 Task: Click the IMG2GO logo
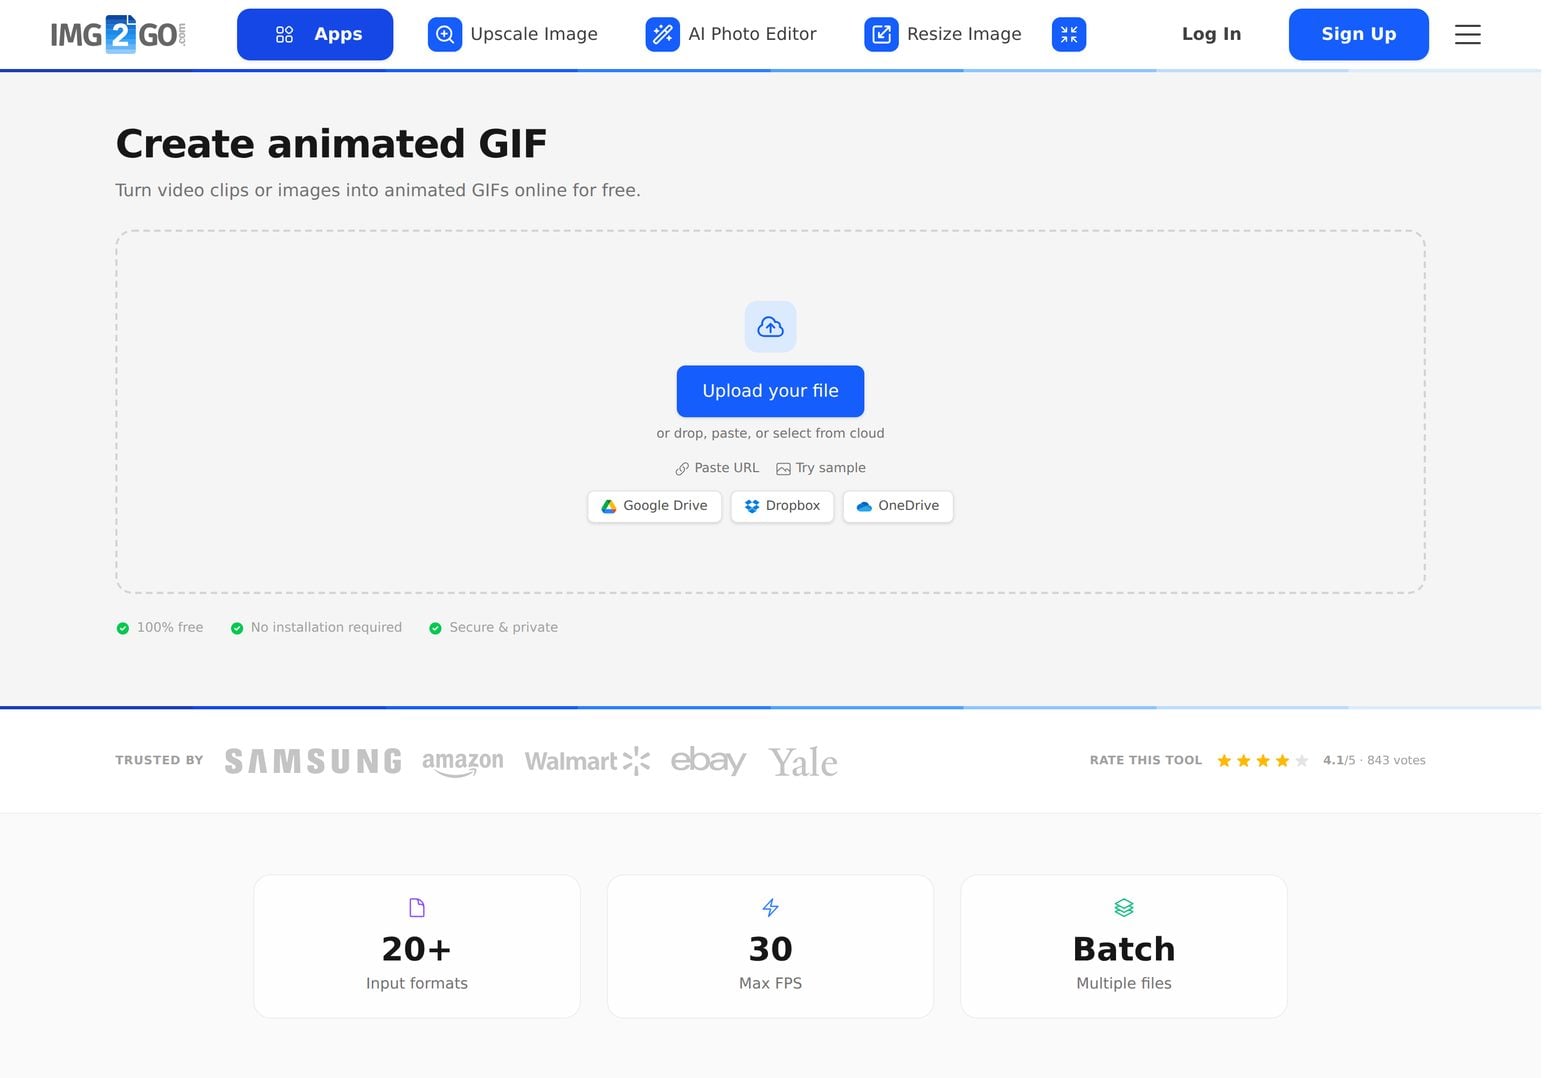pyautogui.click(x=118, y=34)
